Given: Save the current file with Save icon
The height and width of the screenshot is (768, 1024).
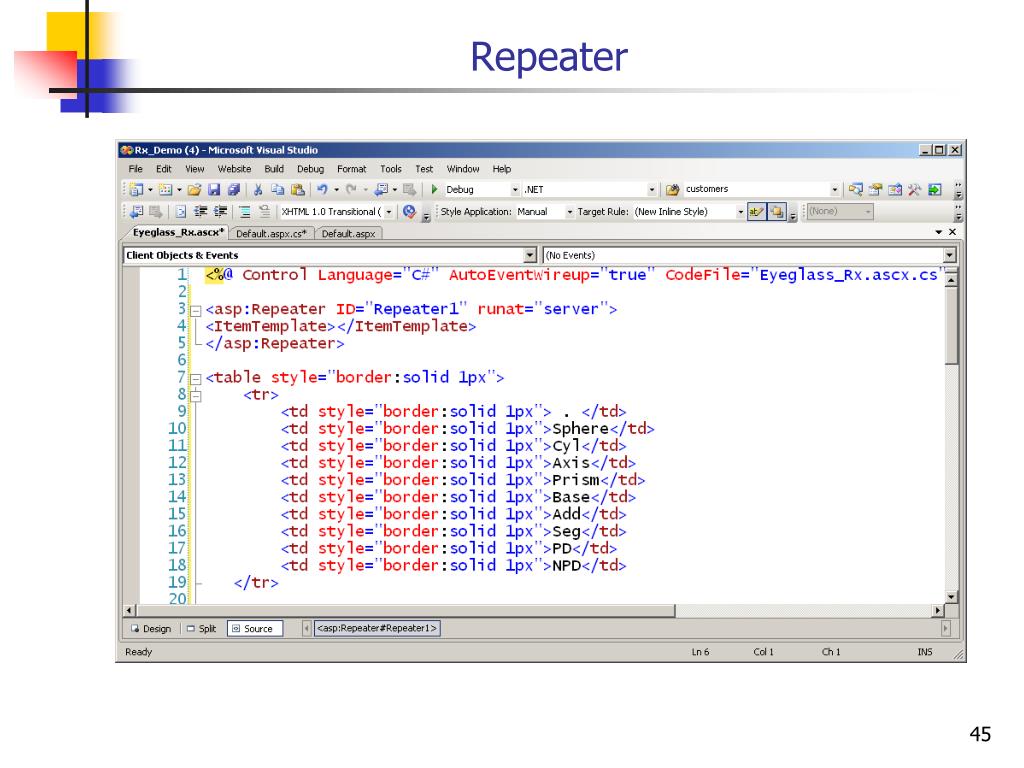Looking at the screenshot, I should 214,189.
